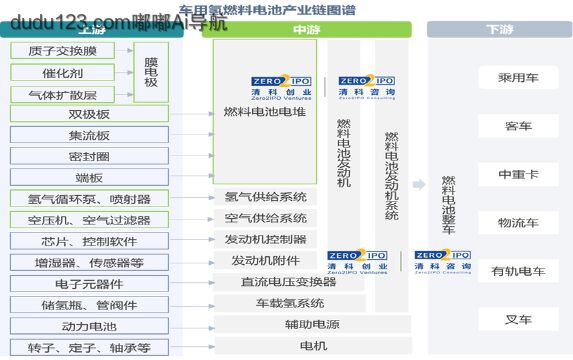Select the 下游 gray header tab

499,29
